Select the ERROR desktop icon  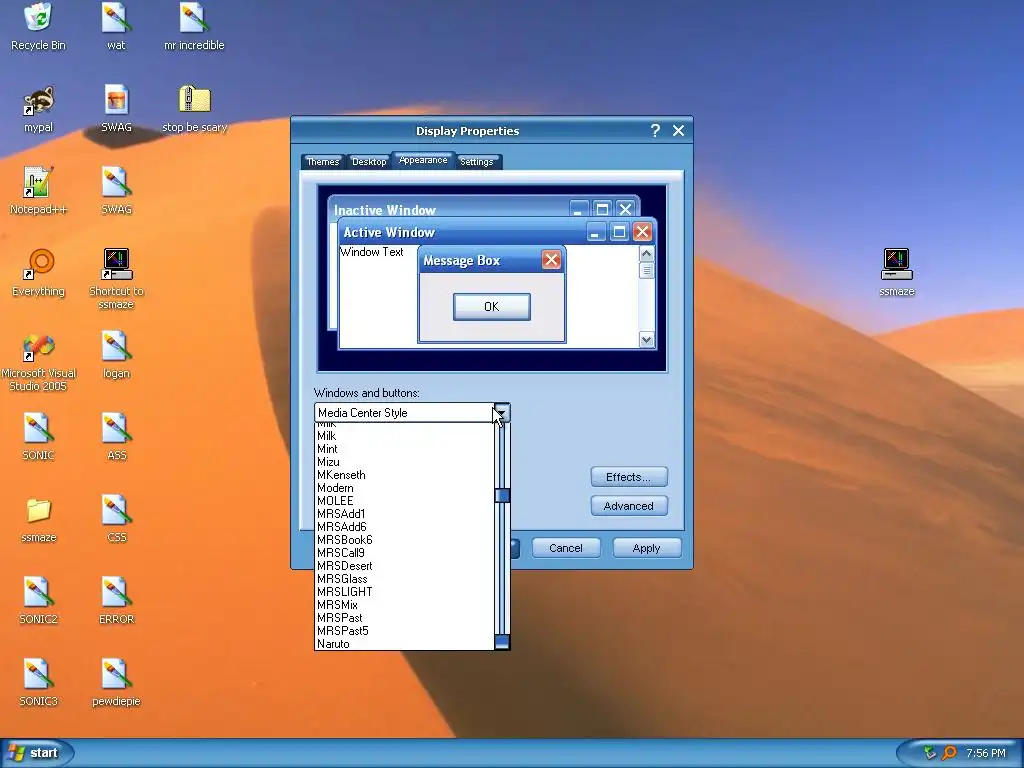(x=116, y=600)
